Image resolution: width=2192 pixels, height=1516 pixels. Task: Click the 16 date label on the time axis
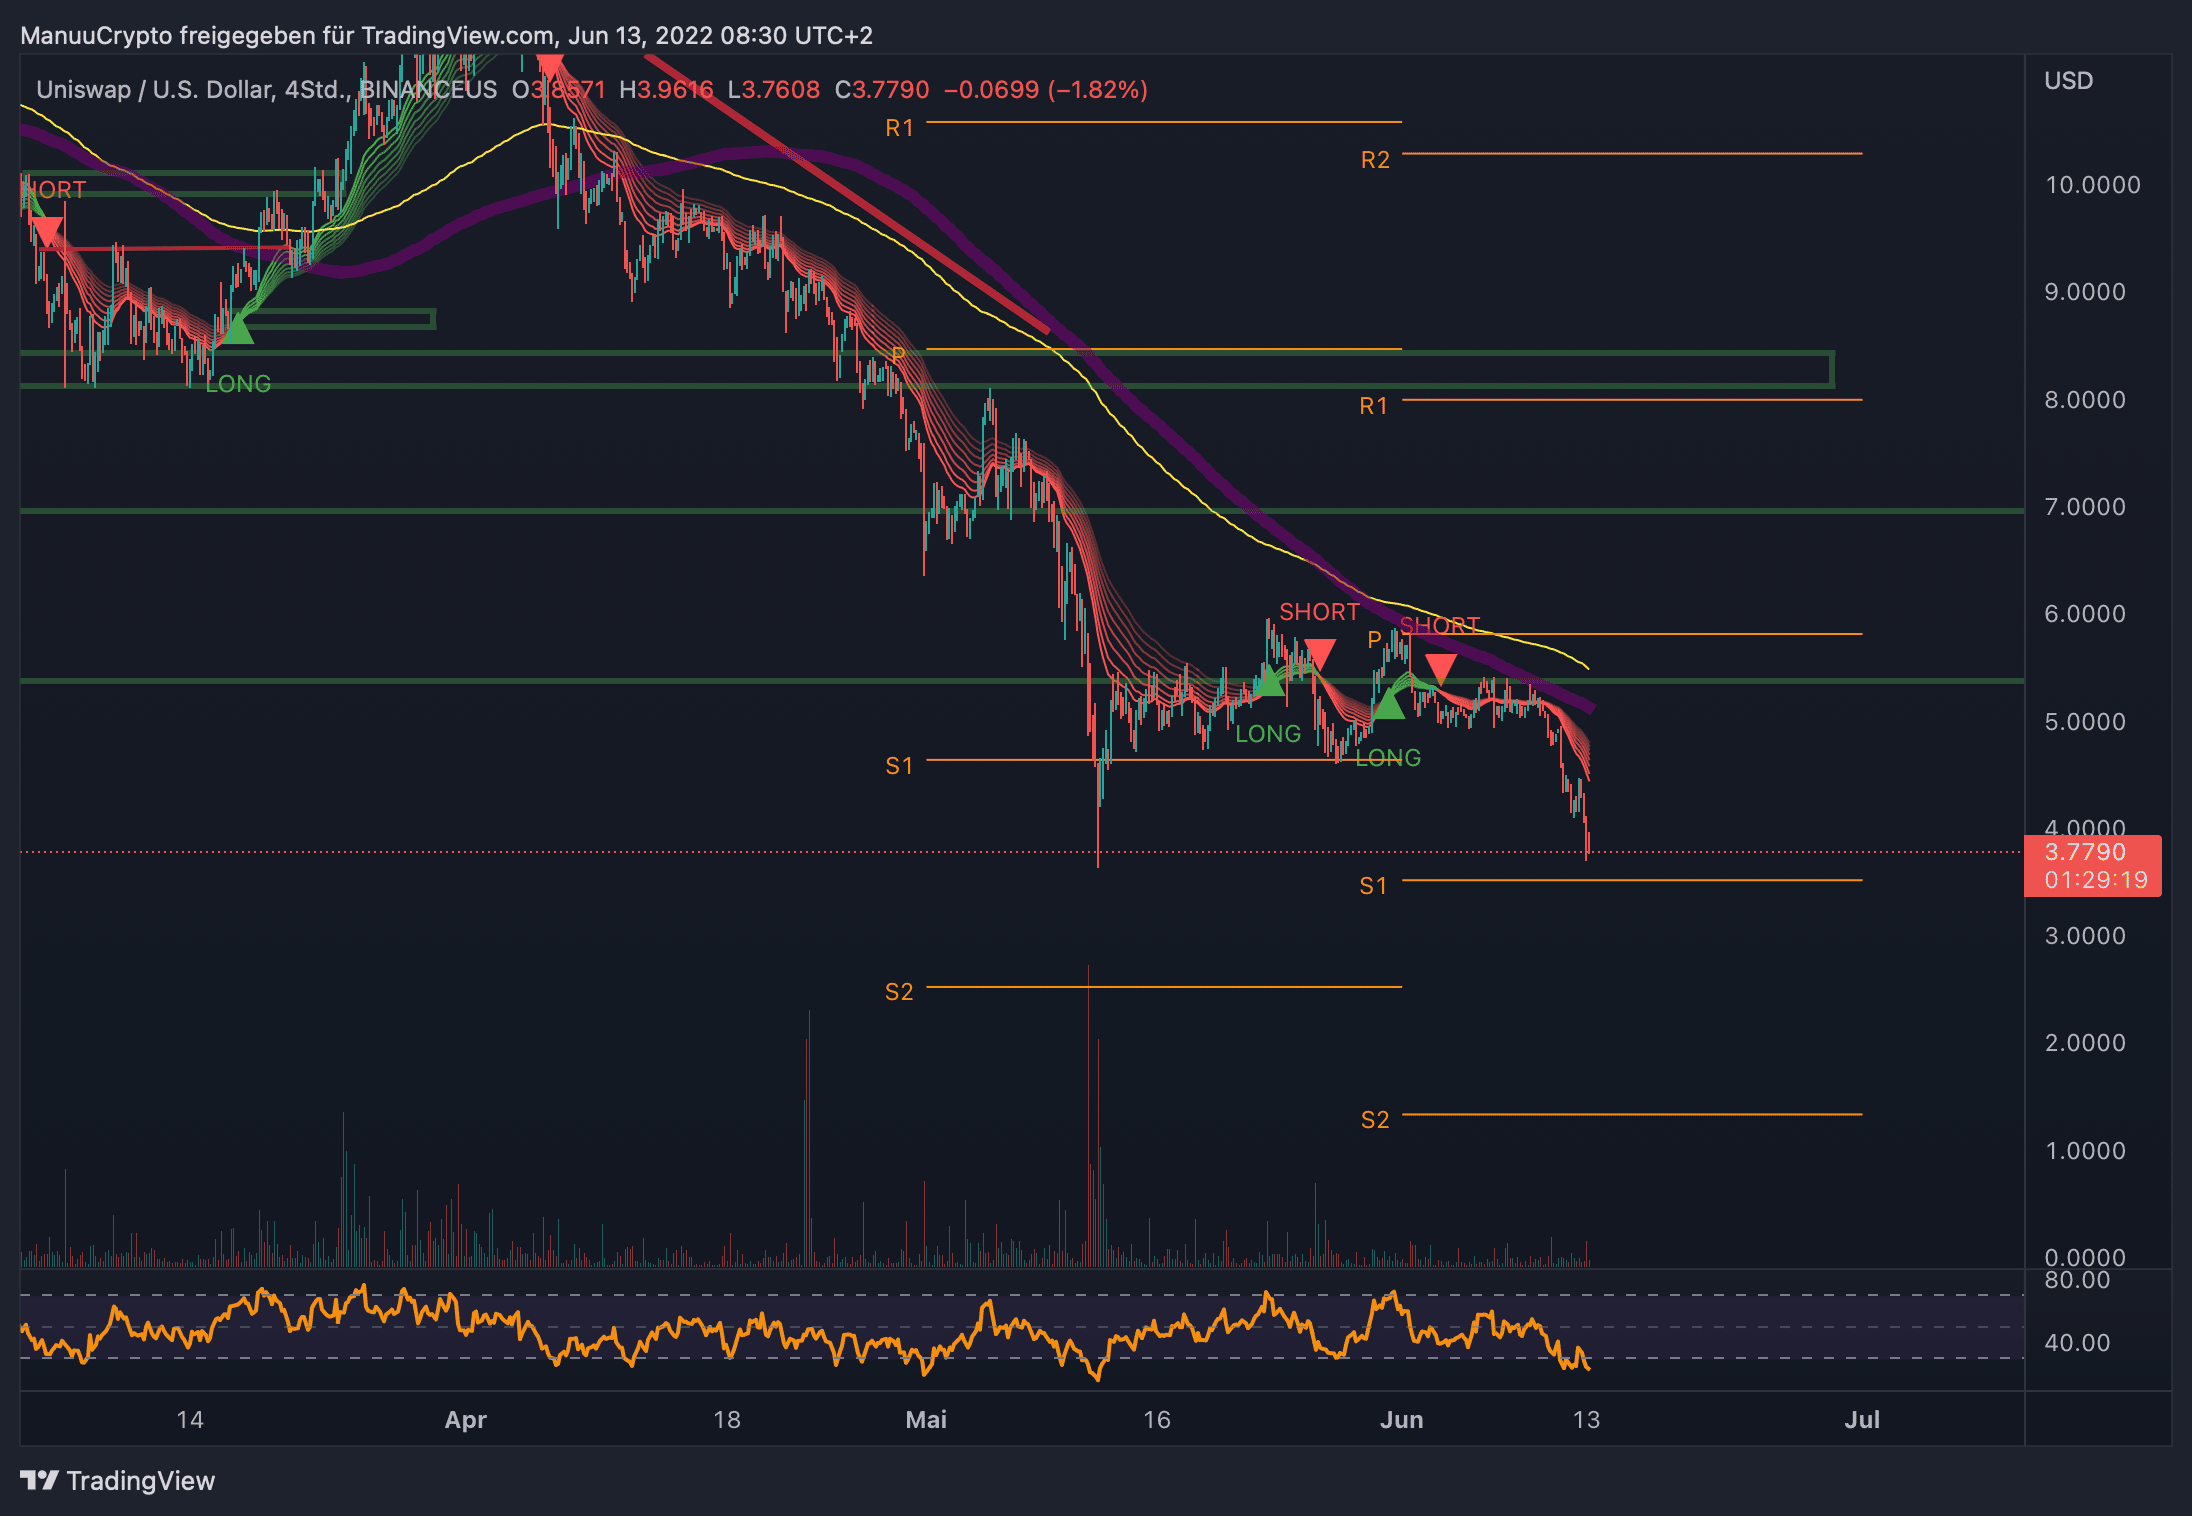click(1157, 1420)
